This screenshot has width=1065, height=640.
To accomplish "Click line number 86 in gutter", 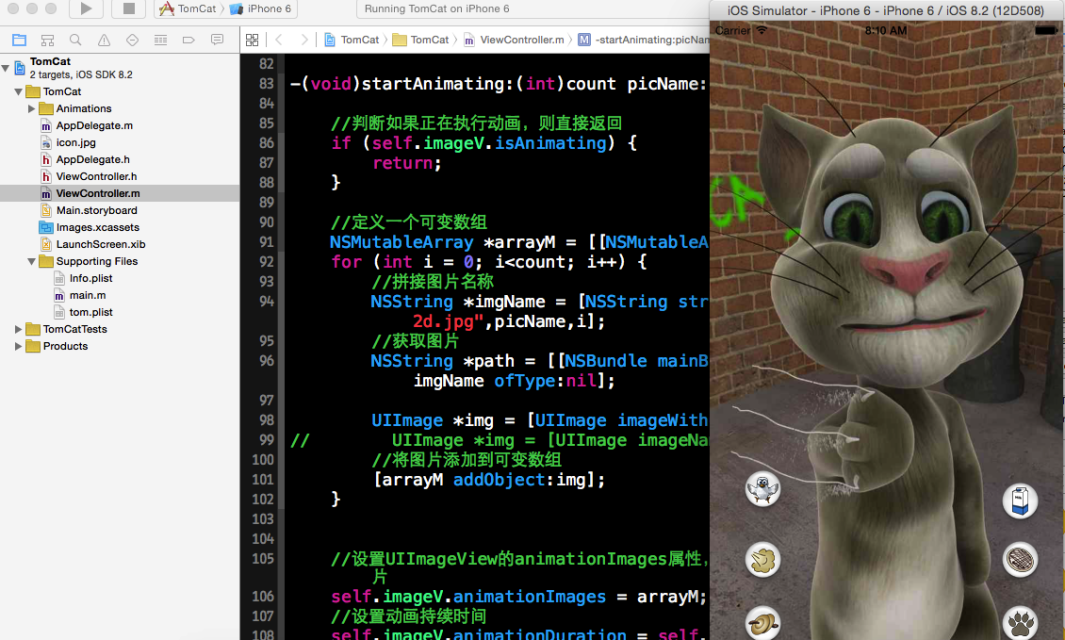I will coord(266,143).
